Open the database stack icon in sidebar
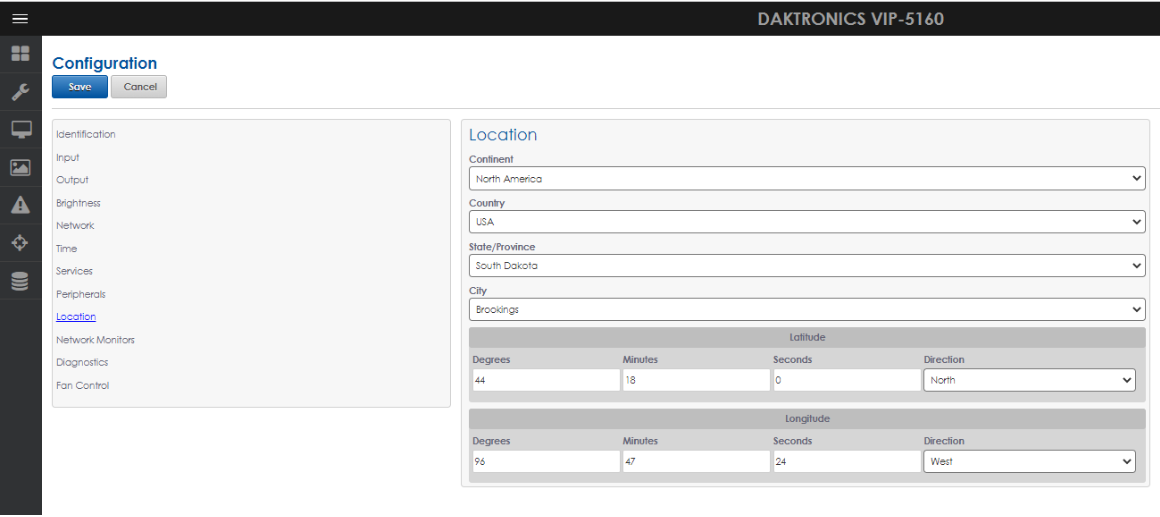The height and width of the screenshot is (517, 1160). [20, 282]
